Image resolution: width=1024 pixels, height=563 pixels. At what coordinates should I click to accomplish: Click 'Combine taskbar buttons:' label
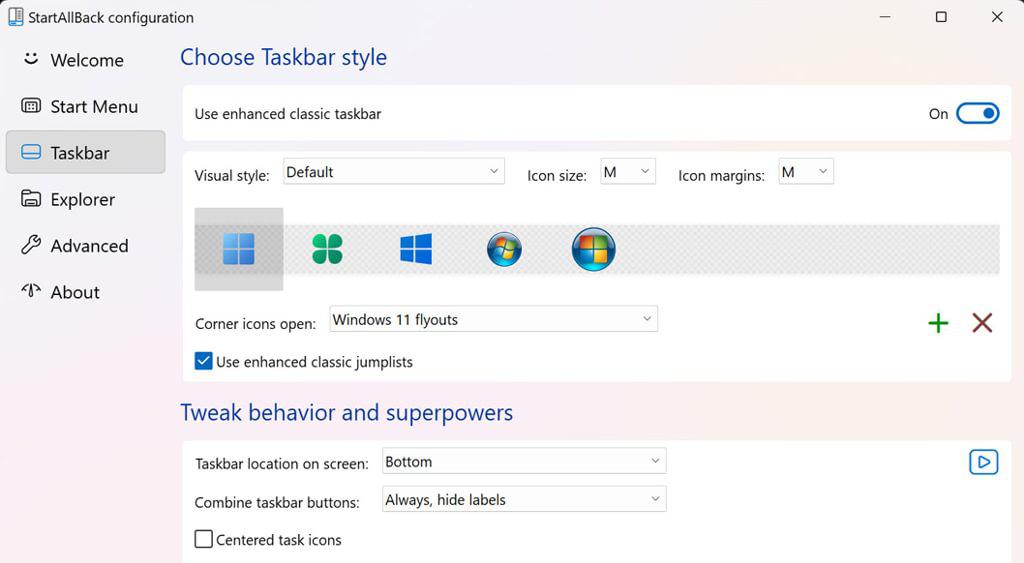[x=277, y=502]
